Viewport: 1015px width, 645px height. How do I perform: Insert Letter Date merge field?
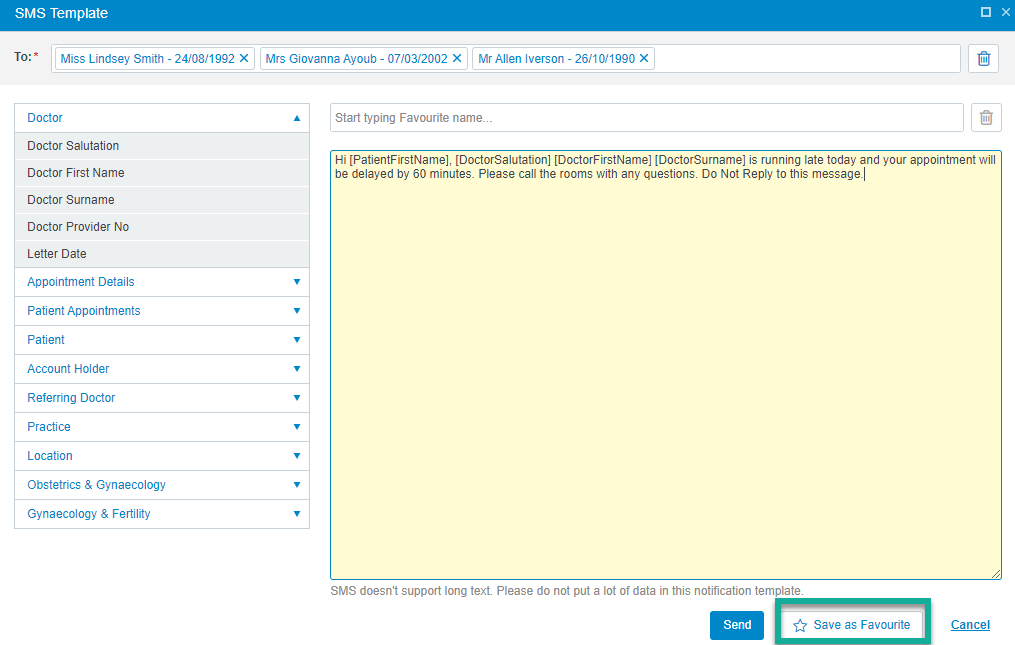click(162, 254)
